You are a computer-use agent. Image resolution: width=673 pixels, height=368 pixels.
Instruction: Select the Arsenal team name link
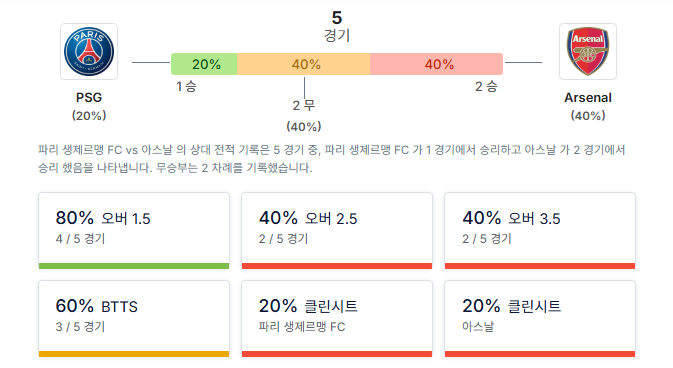588,97
